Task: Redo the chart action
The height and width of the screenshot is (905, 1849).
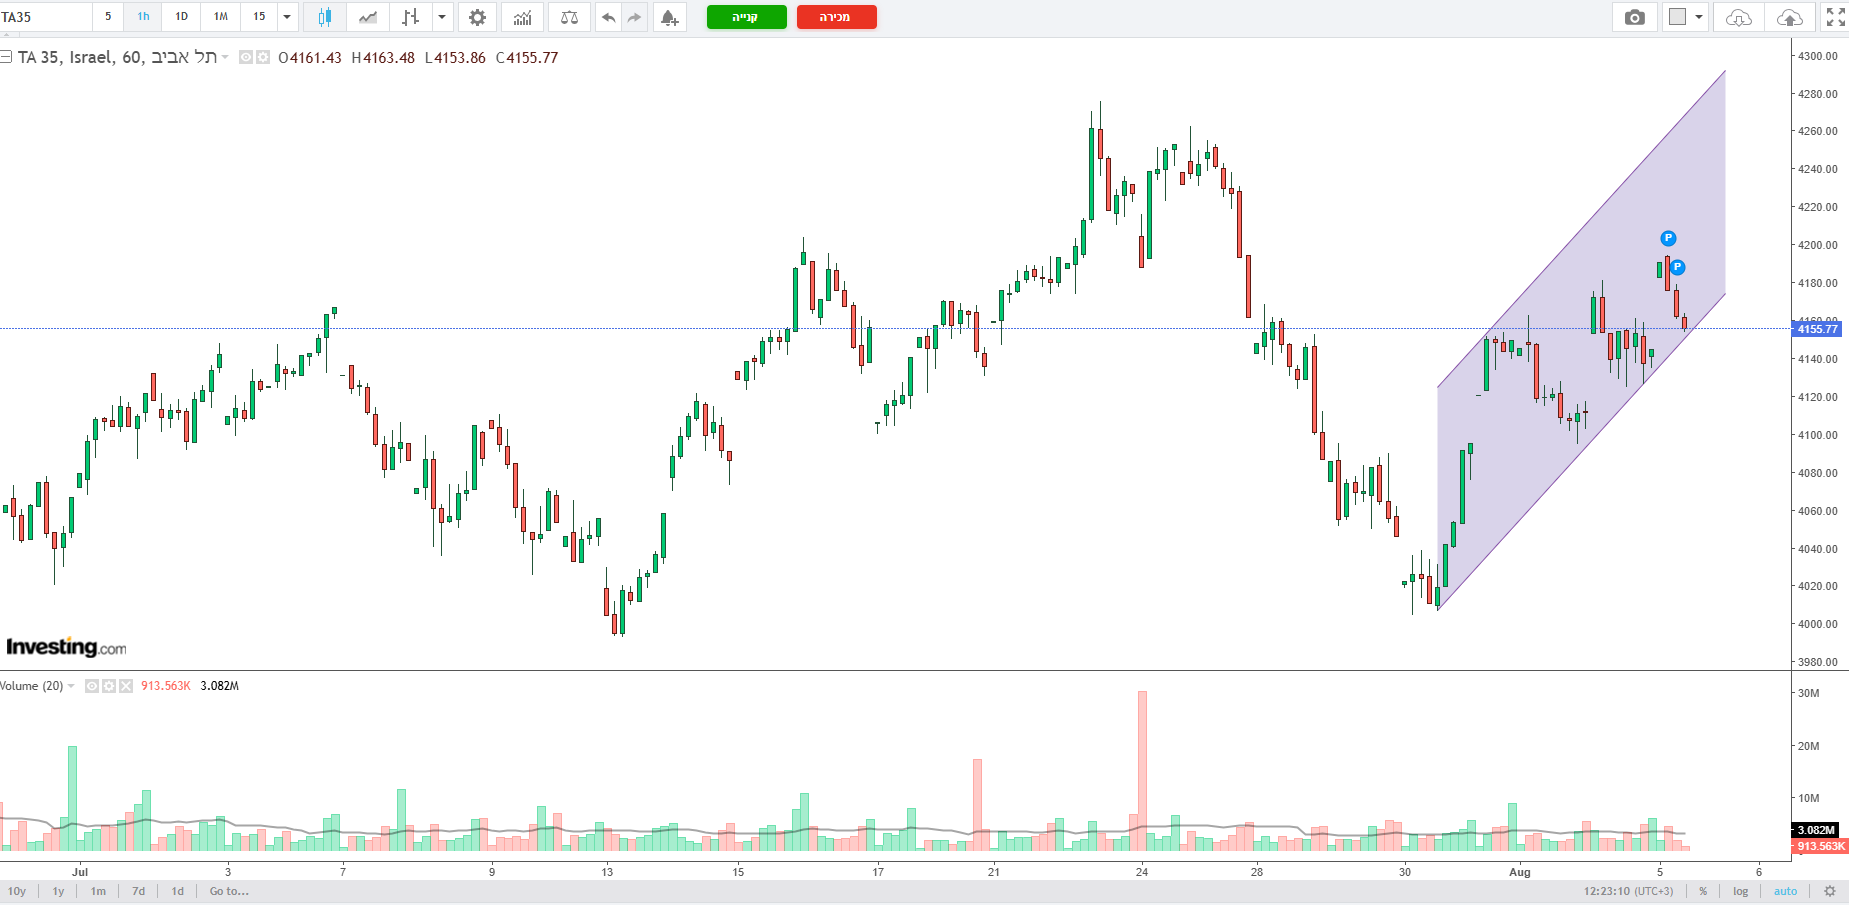Action: coord(634,17)
